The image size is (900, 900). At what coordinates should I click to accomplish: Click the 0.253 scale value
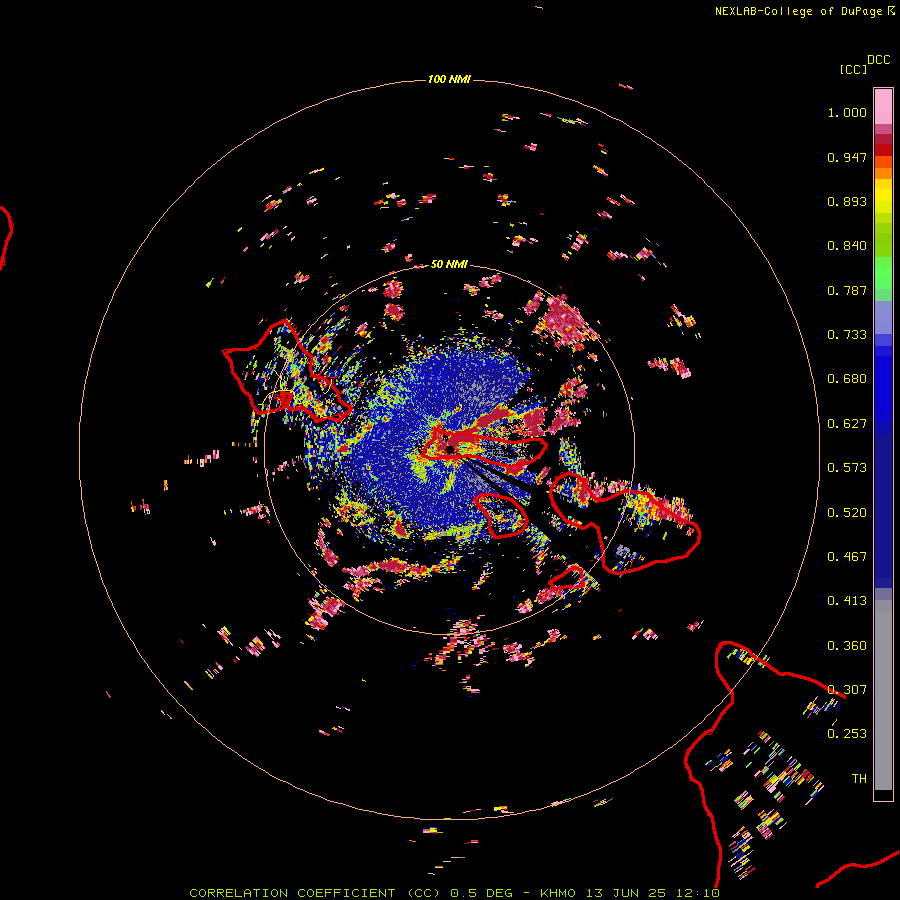point(847,734)
